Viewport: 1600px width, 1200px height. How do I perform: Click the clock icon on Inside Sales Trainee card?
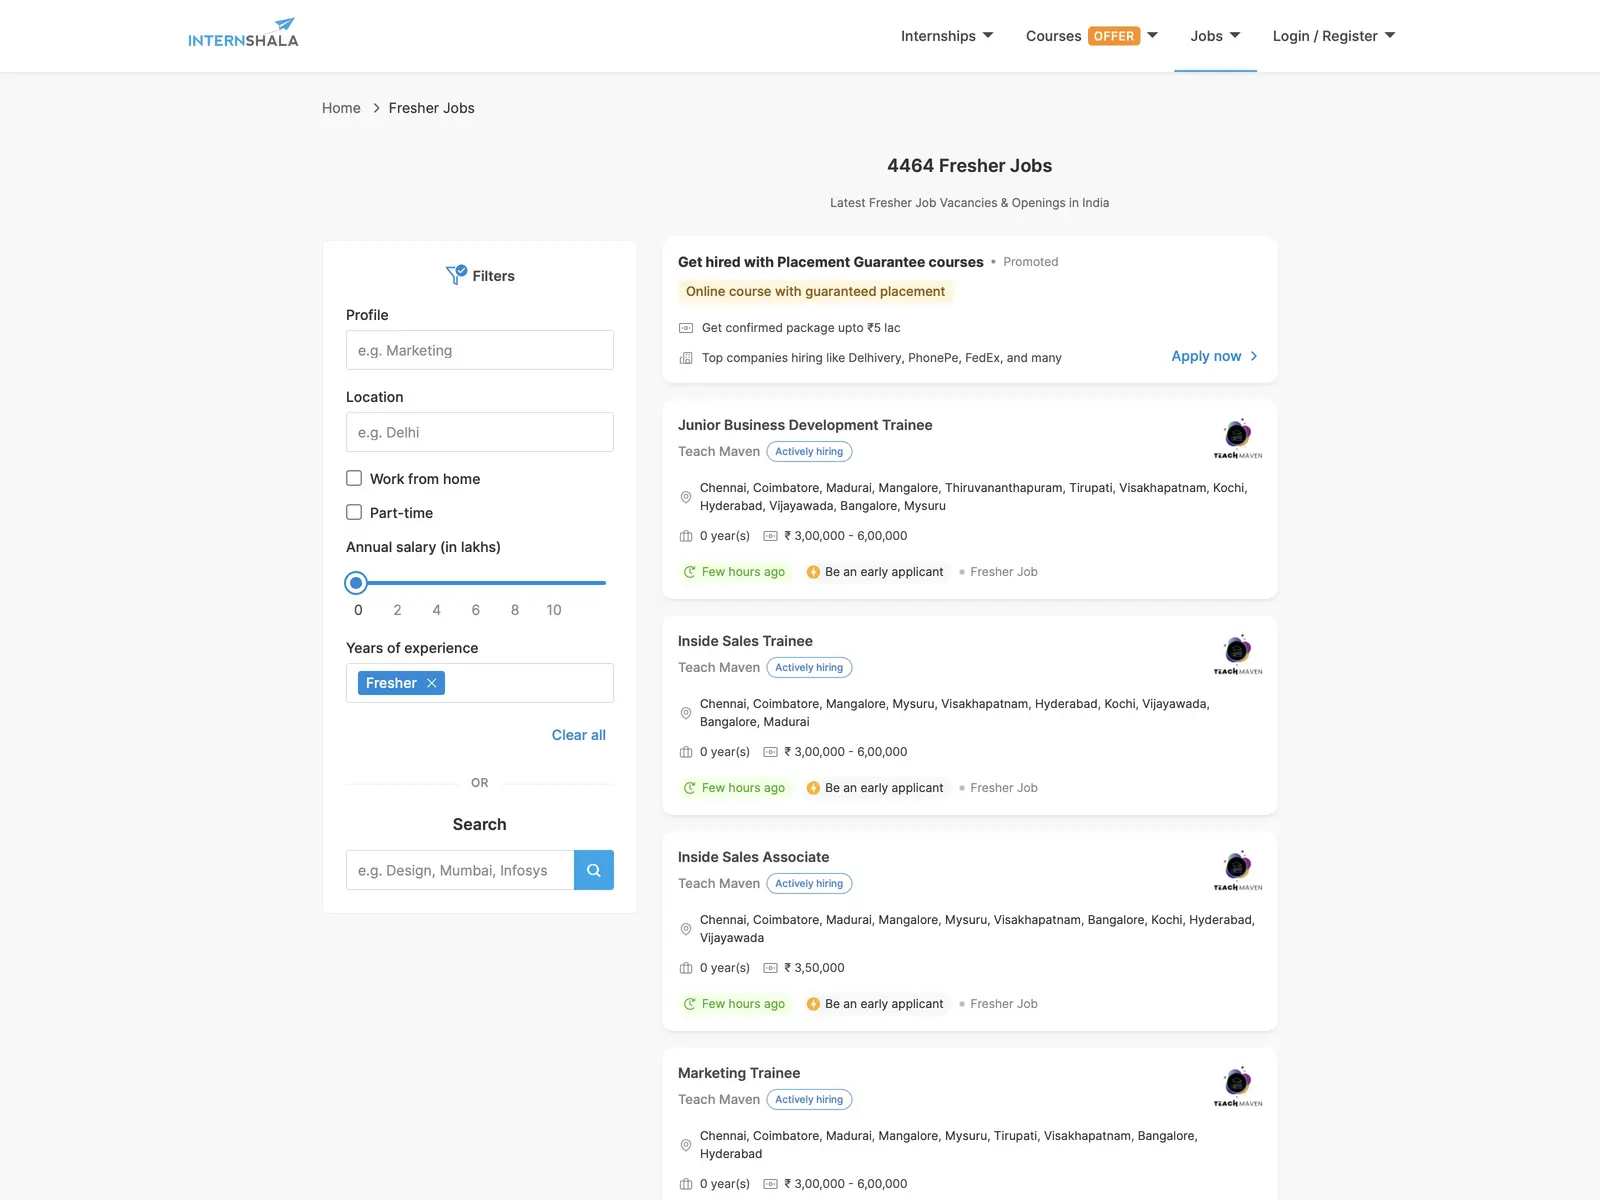click(689, 788)
